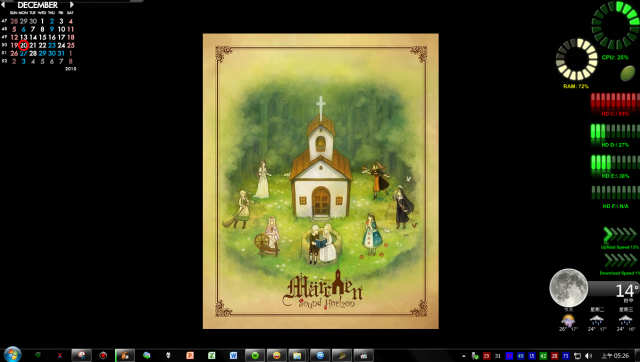This screenshot has width=640, height=362.
Task: Show hidden tray icons arrow
Action: (463, 356)
